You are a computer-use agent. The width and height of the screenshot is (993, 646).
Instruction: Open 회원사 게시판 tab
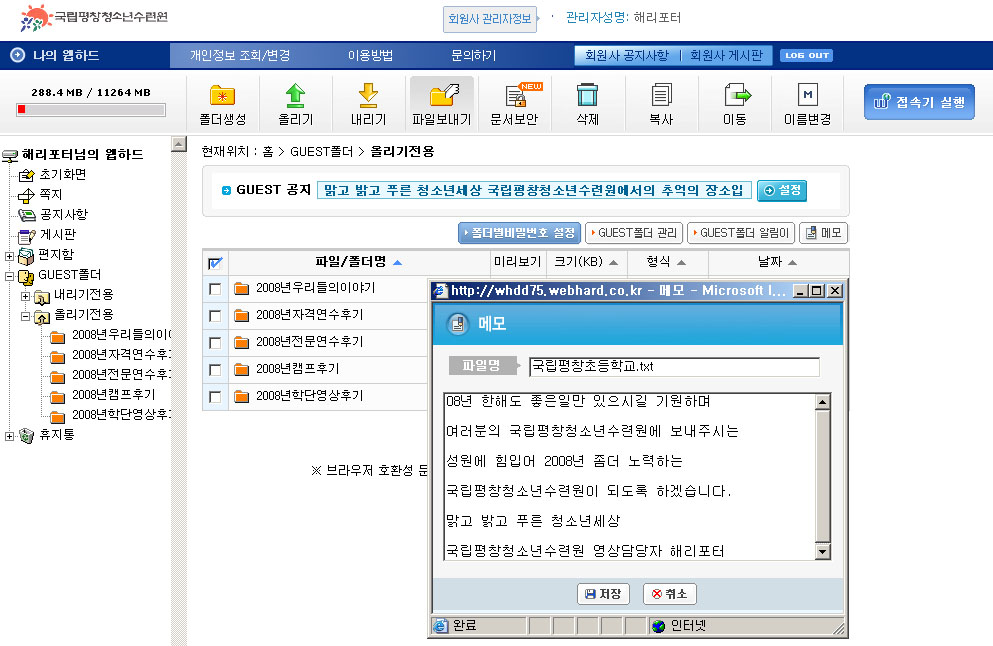726,56
